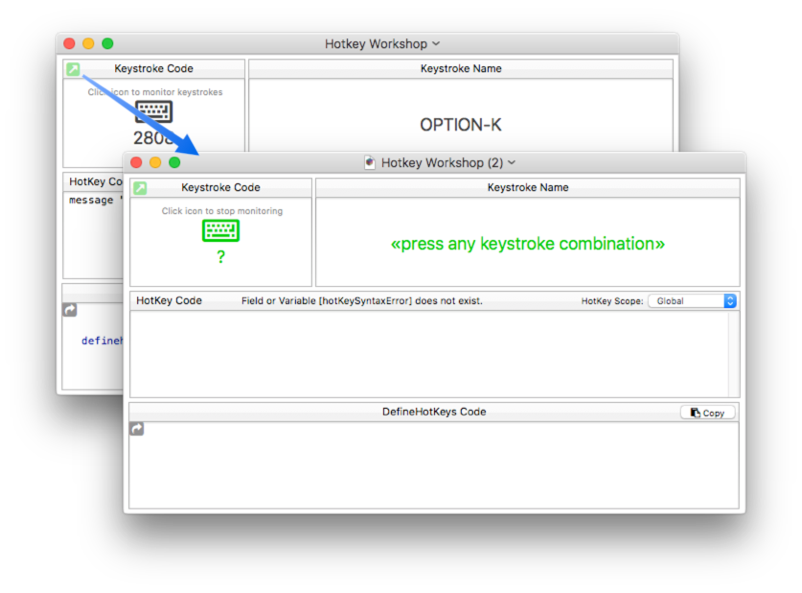Minimize the back Hotkey Workshop window
Screen dimensions: 802x593
[x=88, y=43]
